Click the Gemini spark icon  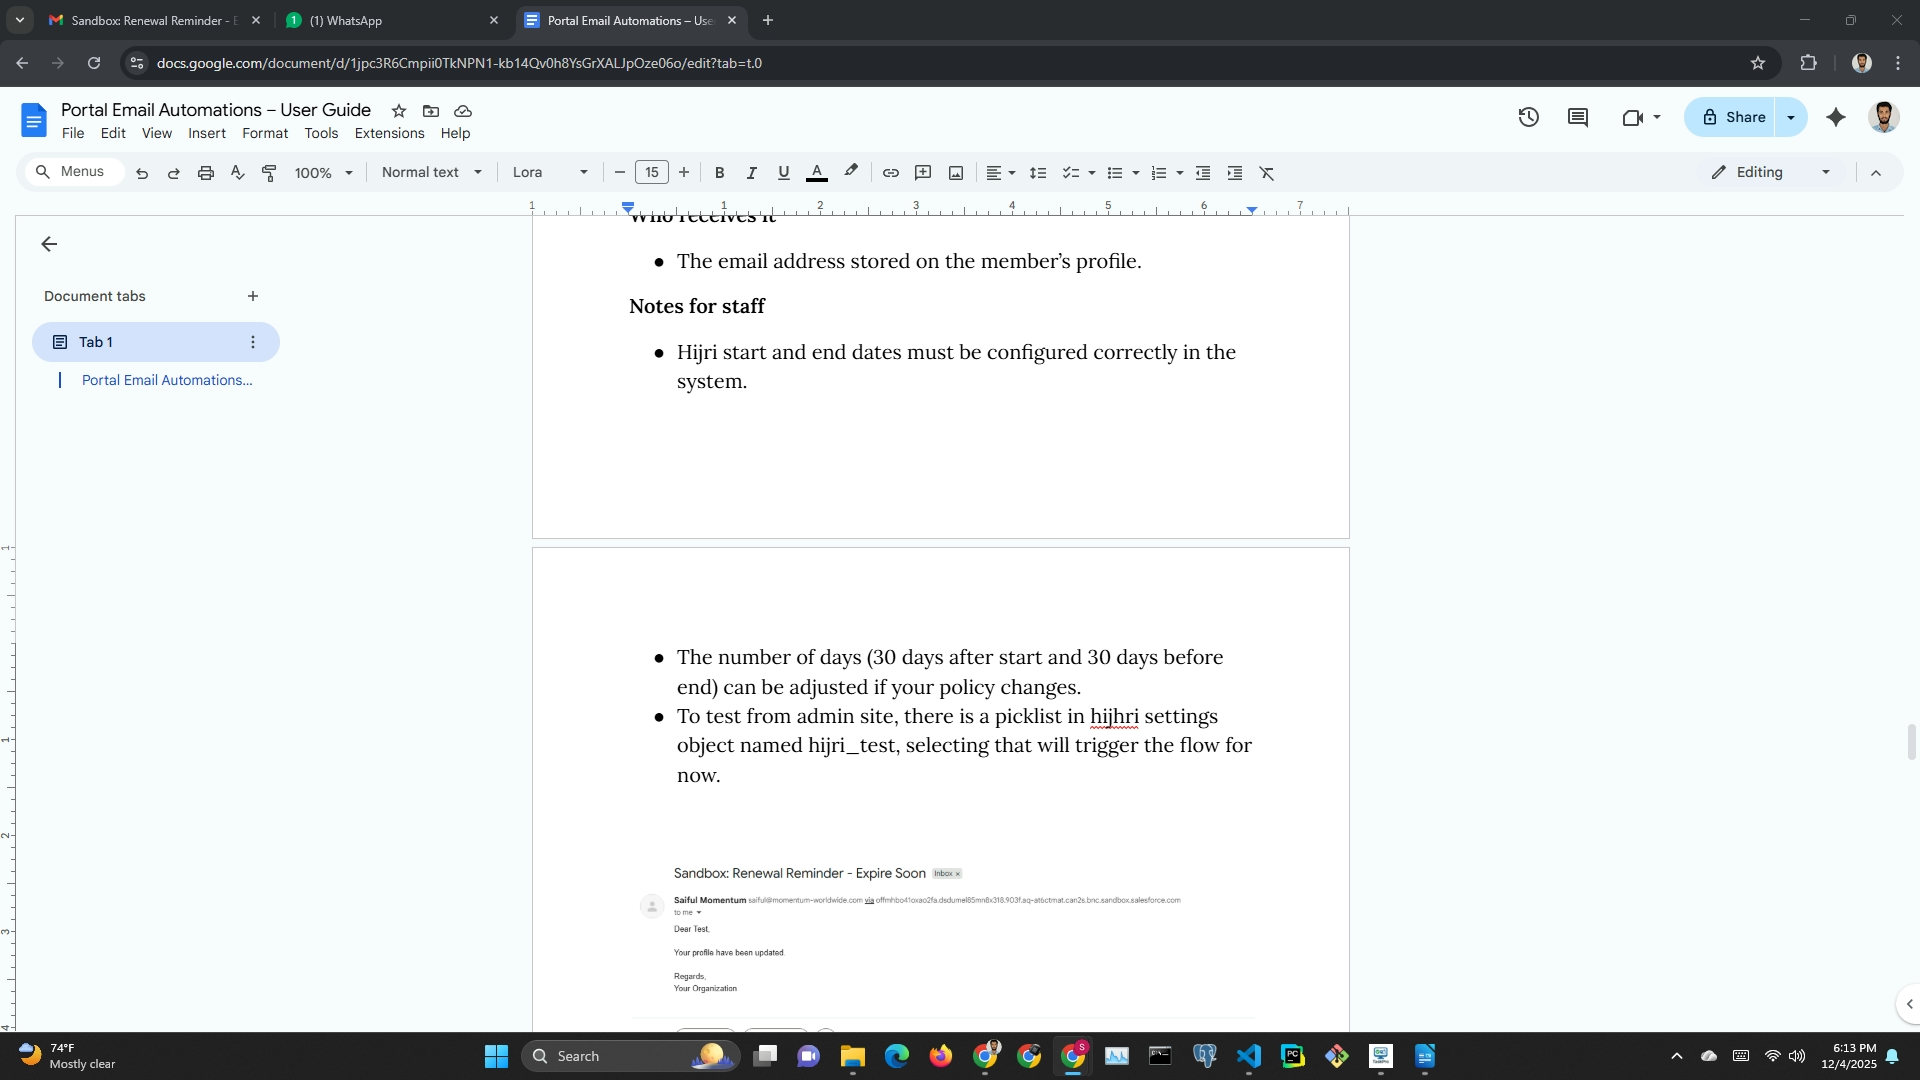1836,118
